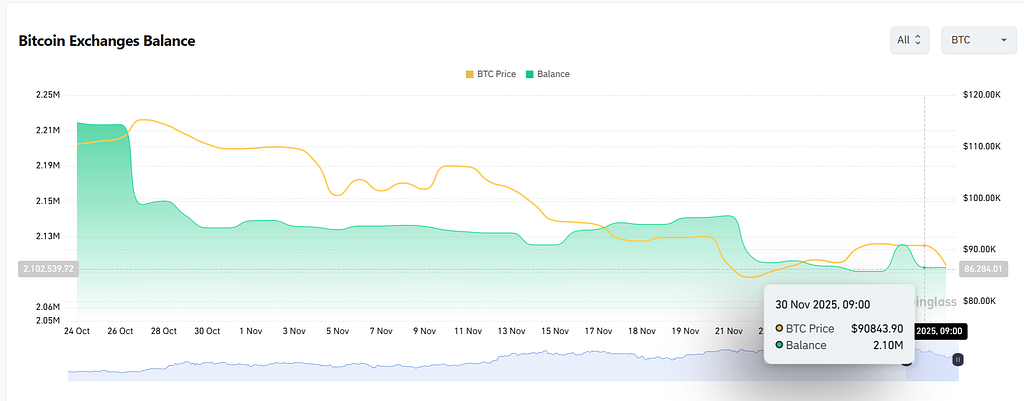The width and height of the screenshot is (1024, 401).
Task: Click the 28 Oct x-axis label
Action: coord(163,331)
